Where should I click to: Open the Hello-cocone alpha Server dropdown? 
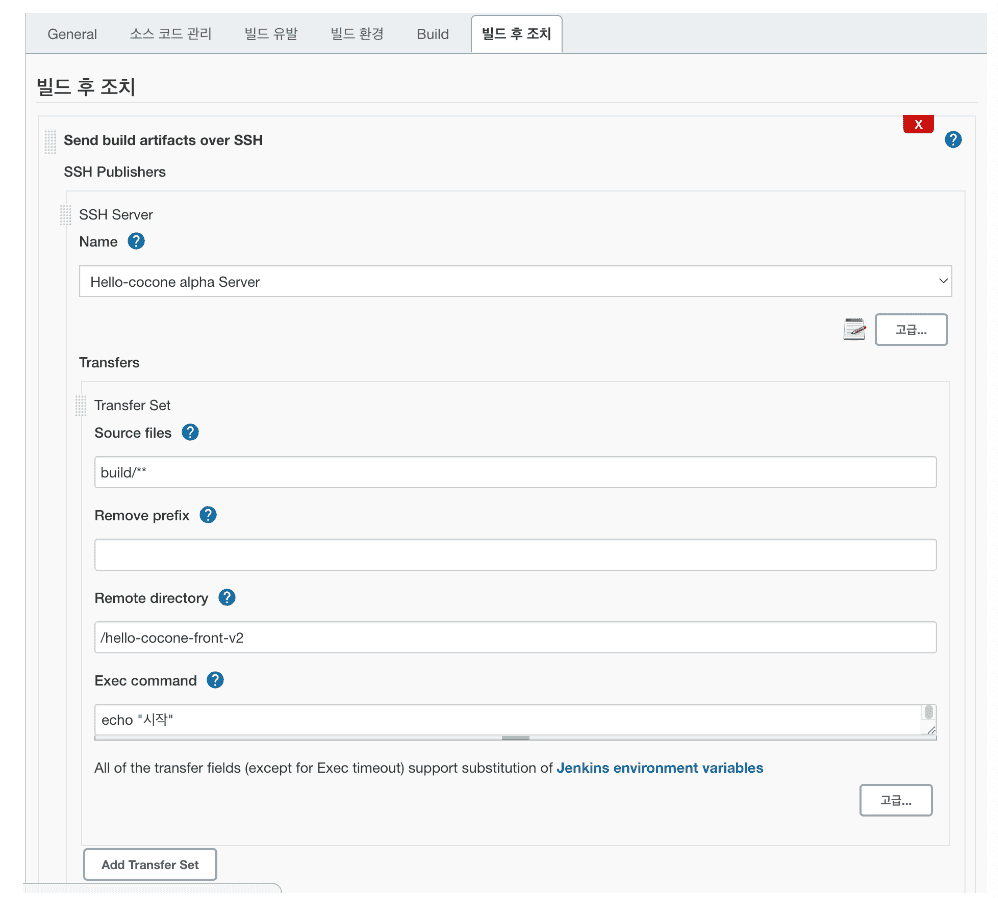[515, 281]
